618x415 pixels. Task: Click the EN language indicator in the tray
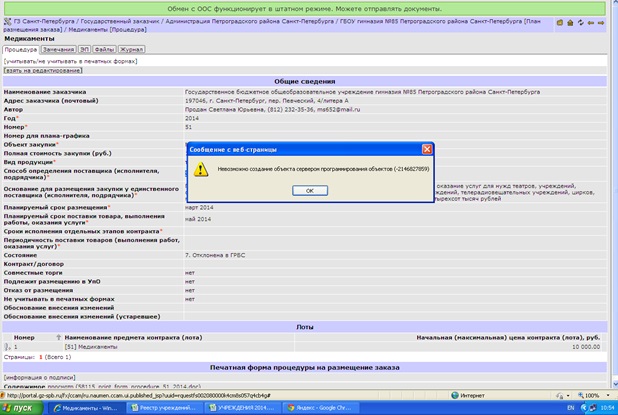[x=570, y=408]
